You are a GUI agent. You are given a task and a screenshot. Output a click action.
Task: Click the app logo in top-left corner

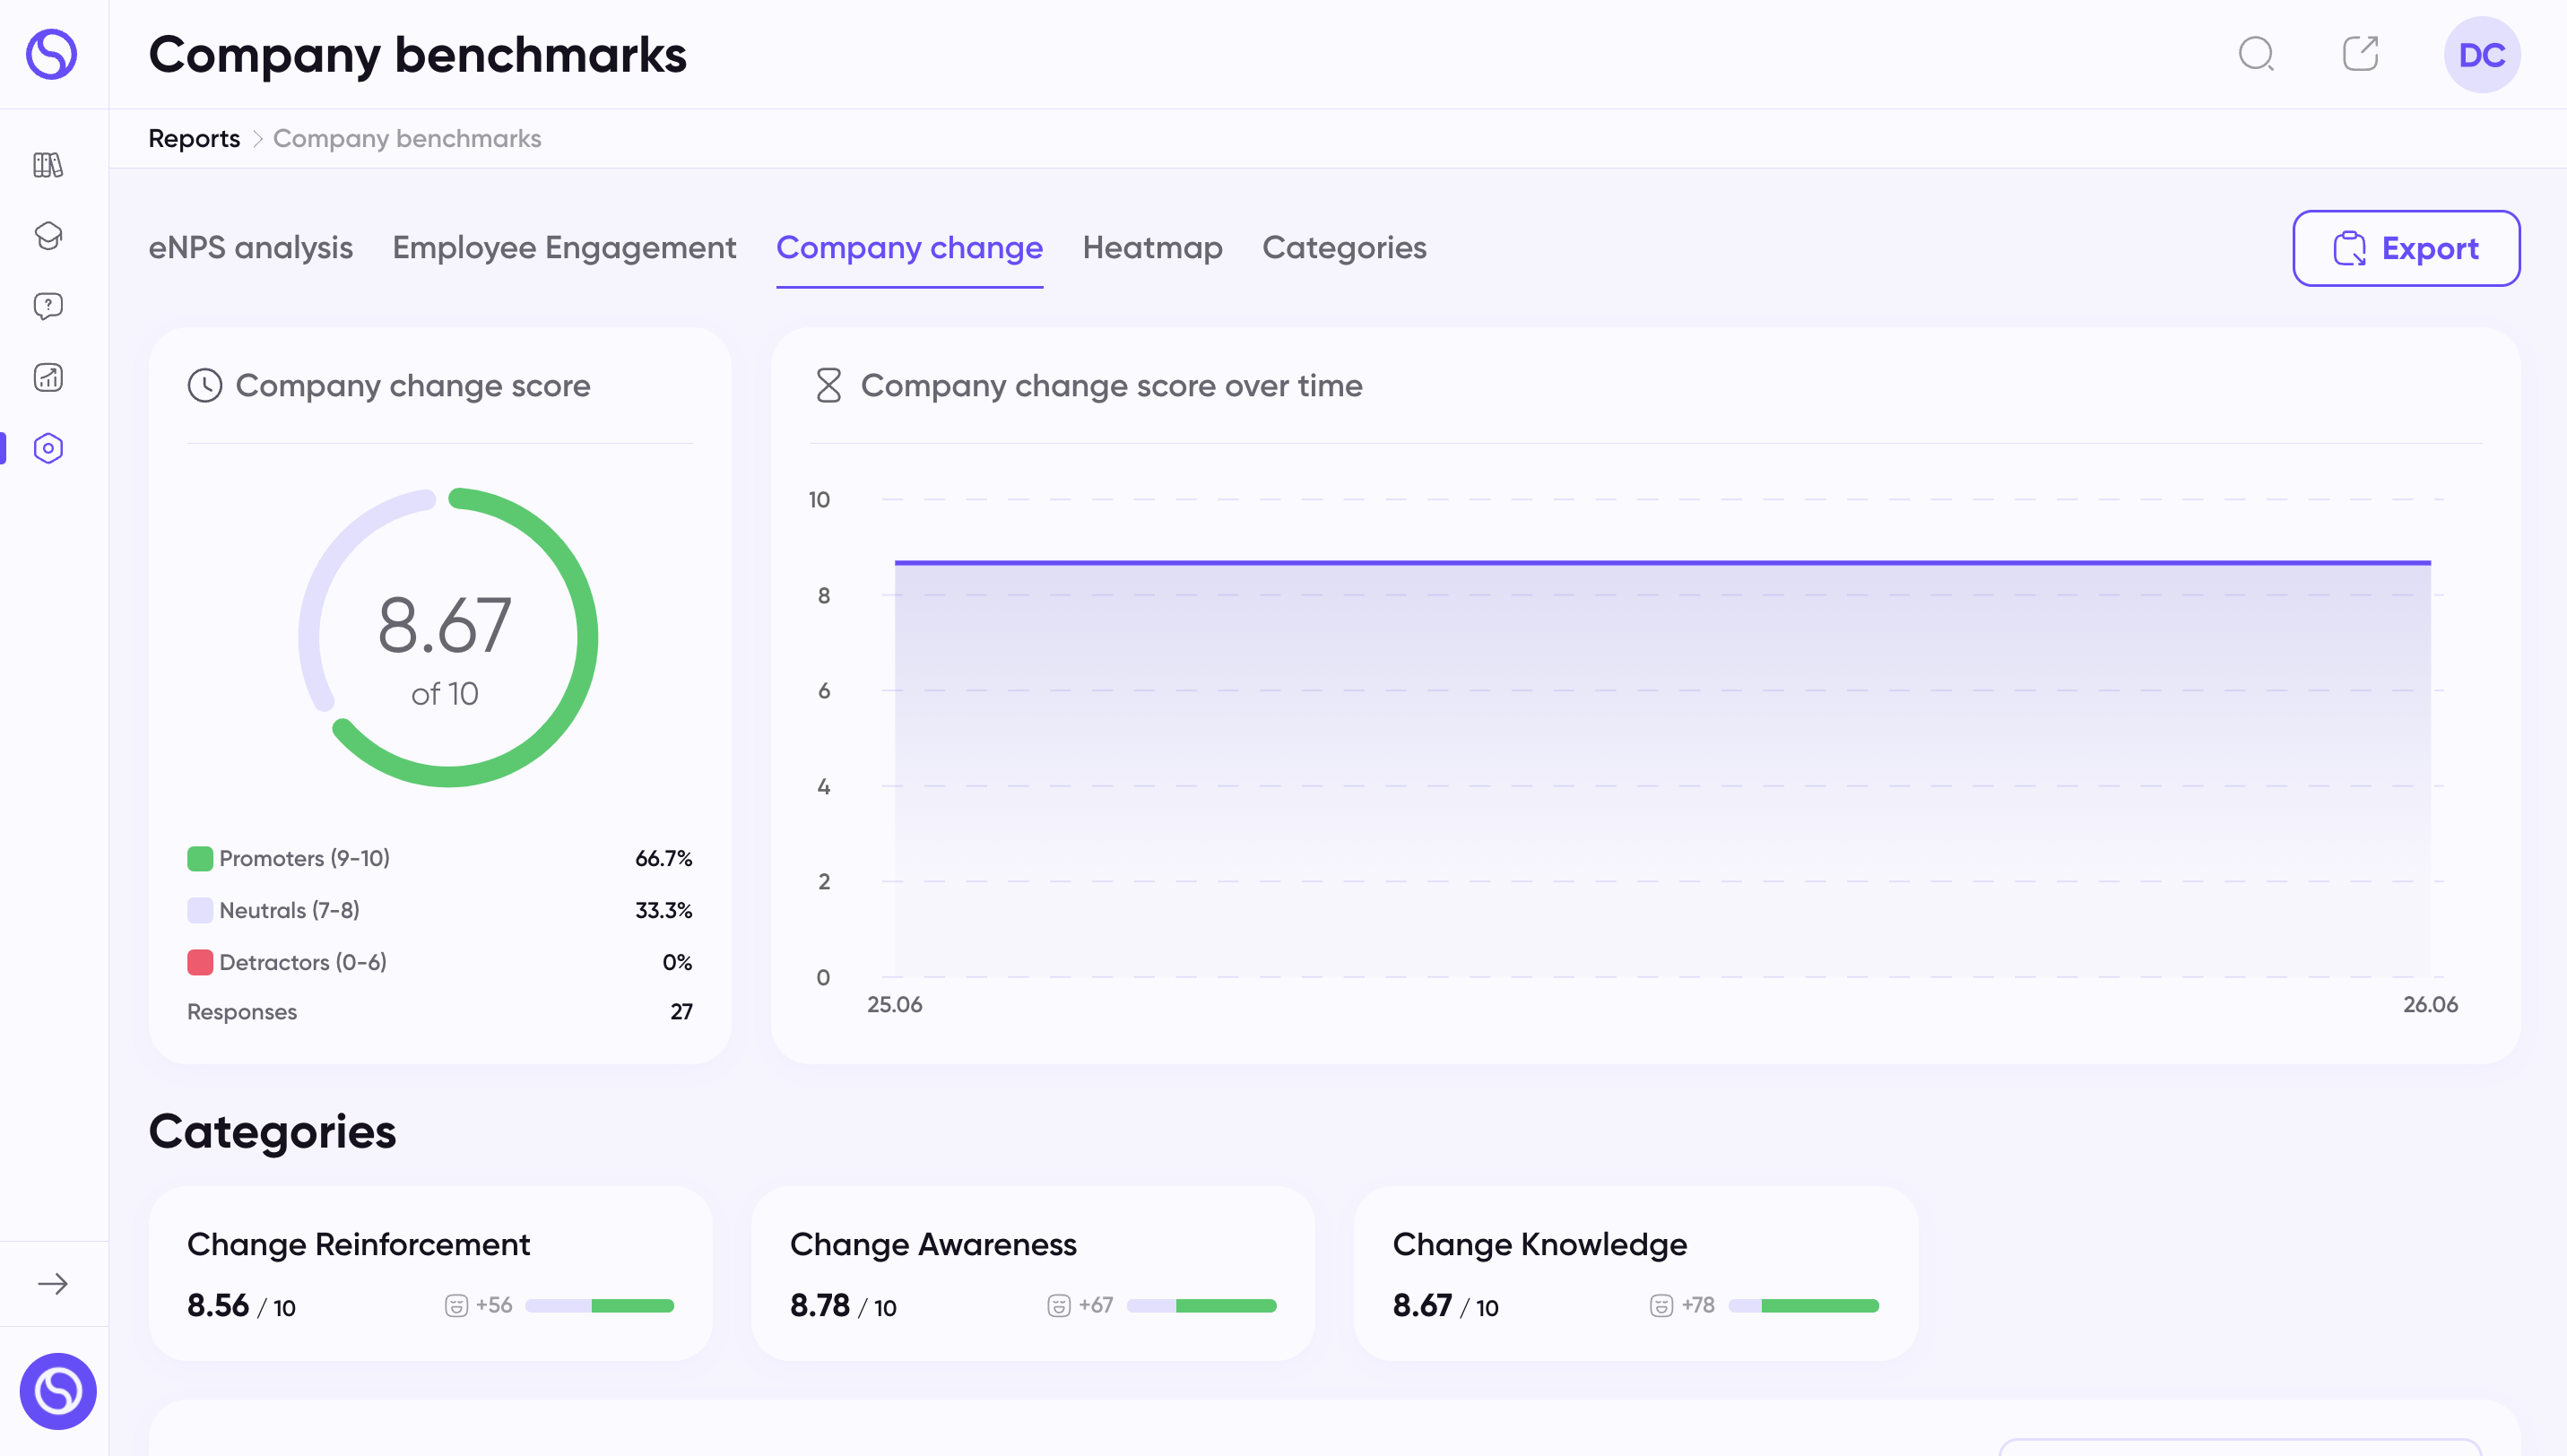[x=52, y=54]
